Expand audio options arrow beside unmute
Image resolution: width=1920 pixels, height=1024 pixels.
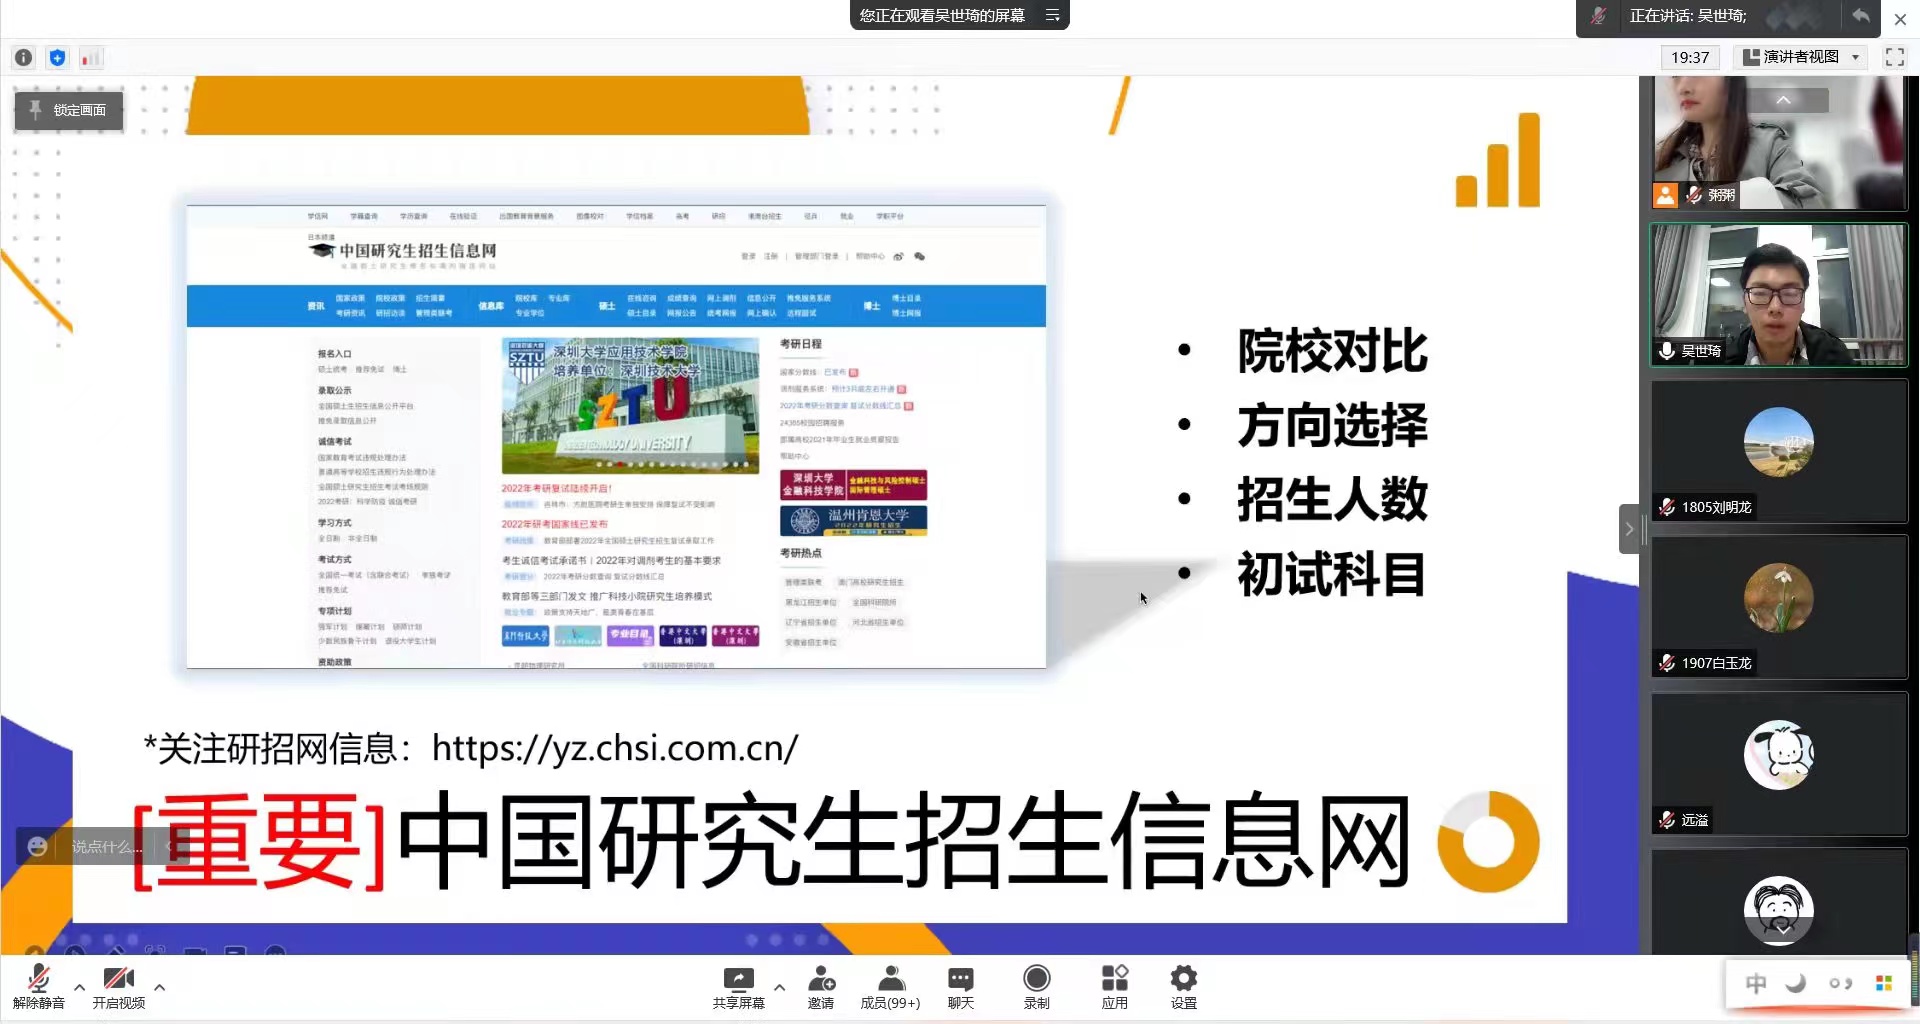pos(79,987)
